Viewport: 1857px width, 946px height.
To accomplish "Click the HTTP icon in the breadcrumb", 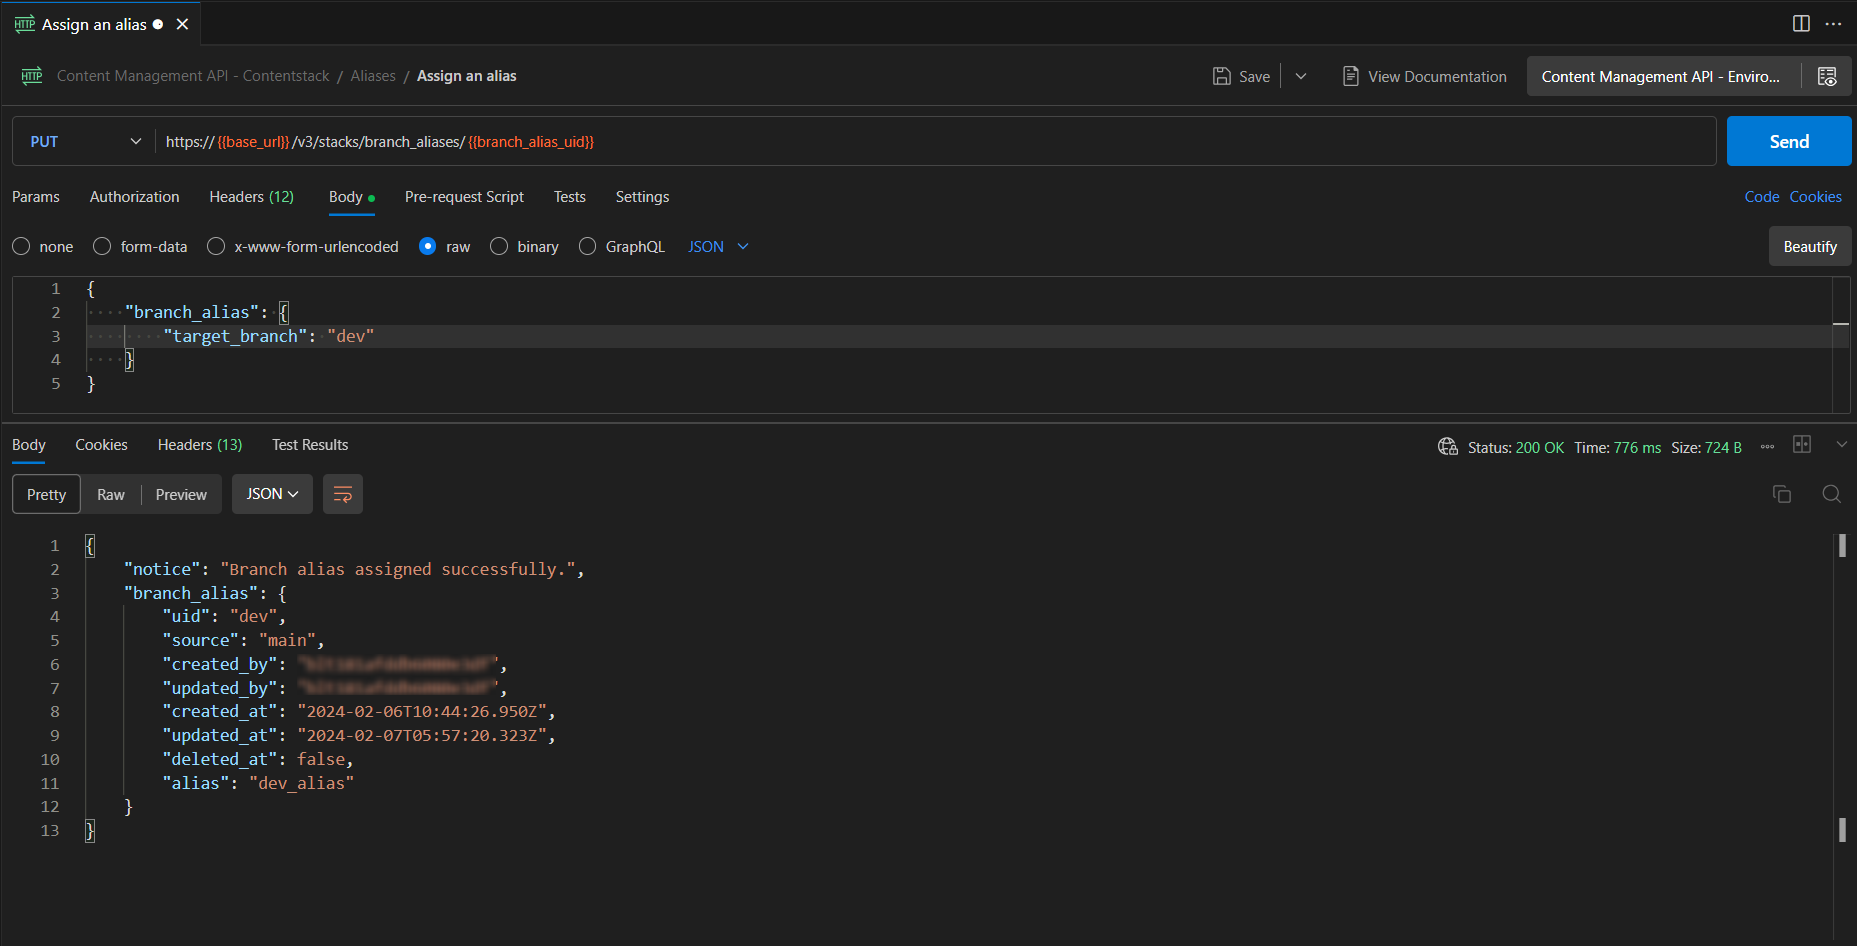I will [32, 76].
